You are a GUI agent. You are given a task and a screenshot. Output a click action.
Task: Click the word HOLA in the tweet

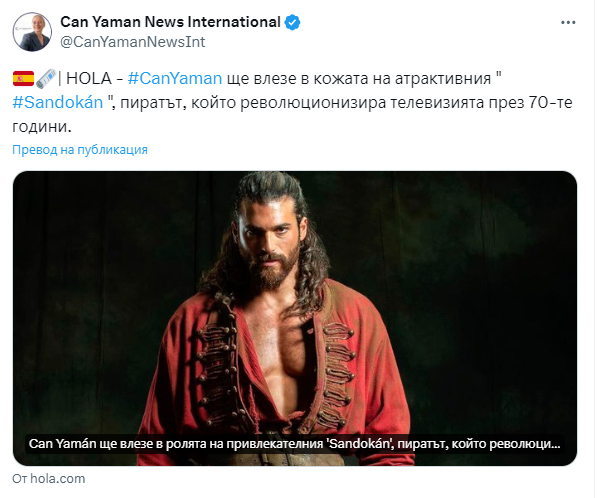(x=89, y=79)
